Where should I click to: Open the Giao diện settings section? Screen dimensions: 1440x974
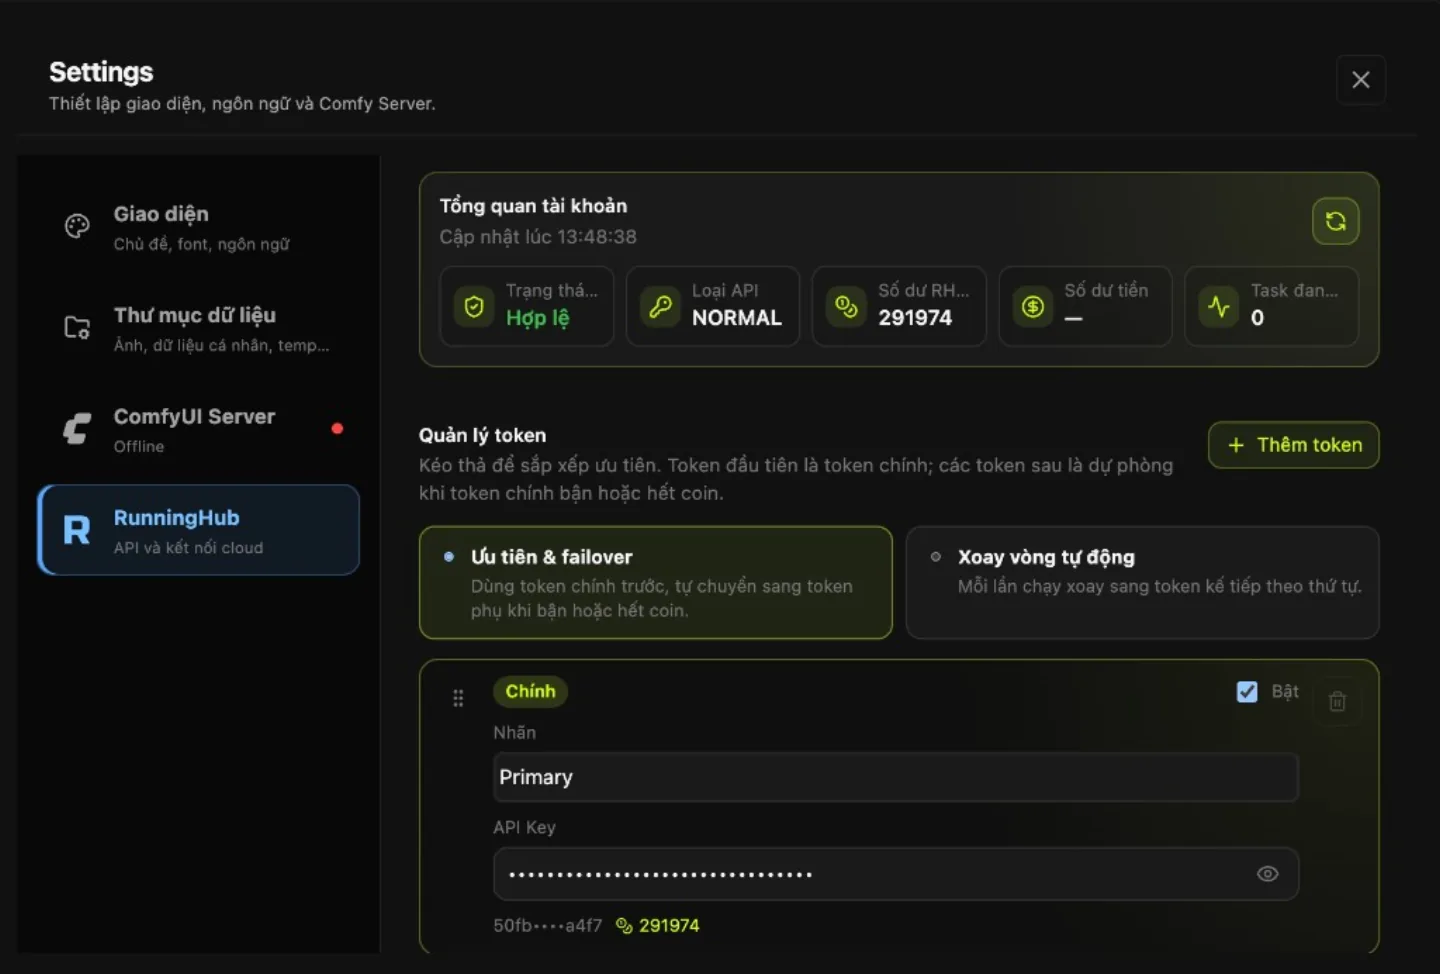(198, 228)
